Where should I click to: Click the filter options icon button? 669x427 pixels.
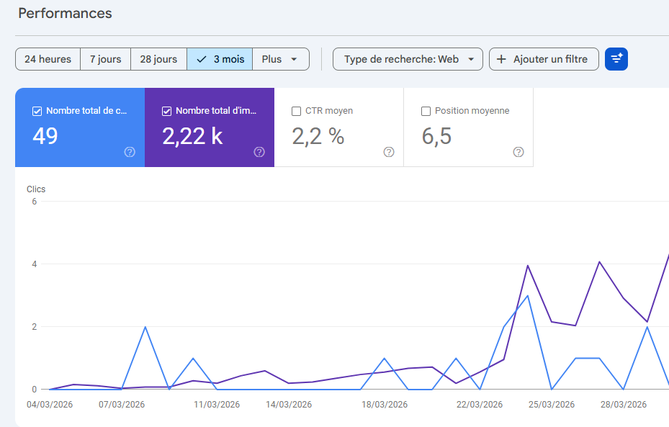pyautogui.click(x=617, y=59)
